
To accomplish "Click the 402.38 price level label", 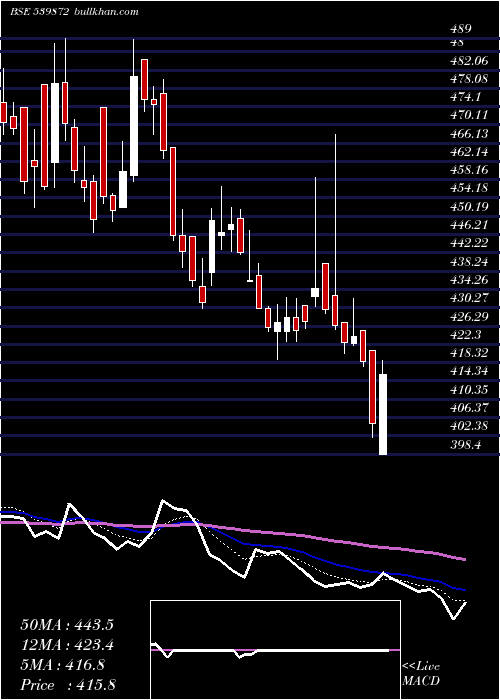I will [469, 425].
